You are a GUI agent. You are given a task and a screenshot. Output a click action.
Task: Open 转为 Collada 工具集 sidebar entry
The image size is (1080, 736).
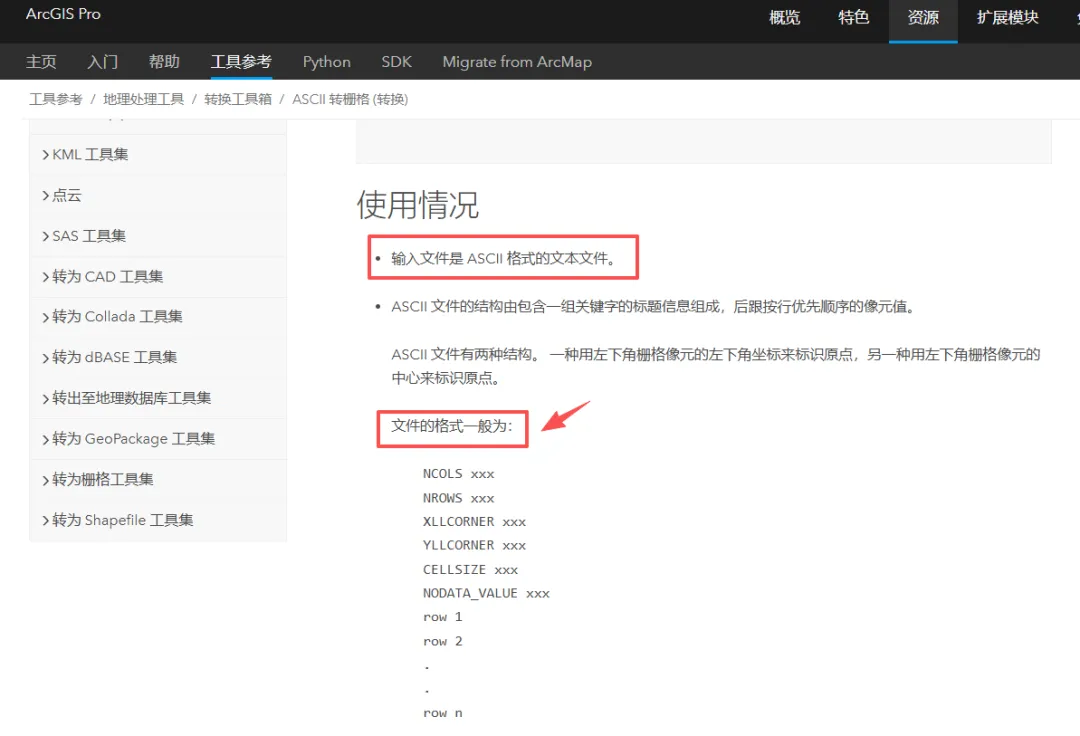tap(117, 316)
